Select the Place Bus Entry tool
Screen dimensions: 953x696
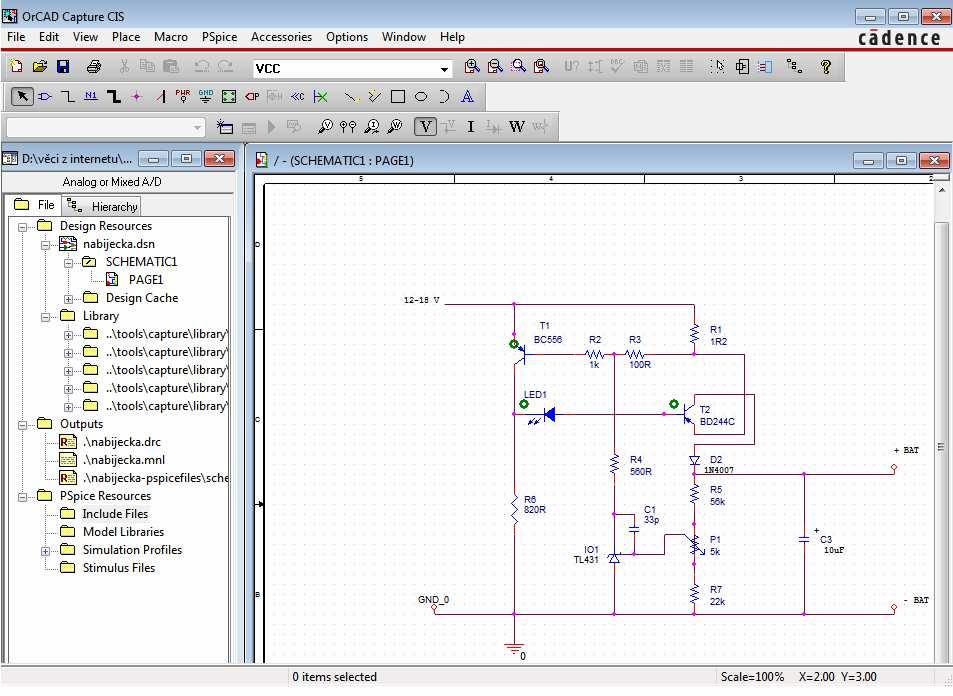tap(160, 97)
